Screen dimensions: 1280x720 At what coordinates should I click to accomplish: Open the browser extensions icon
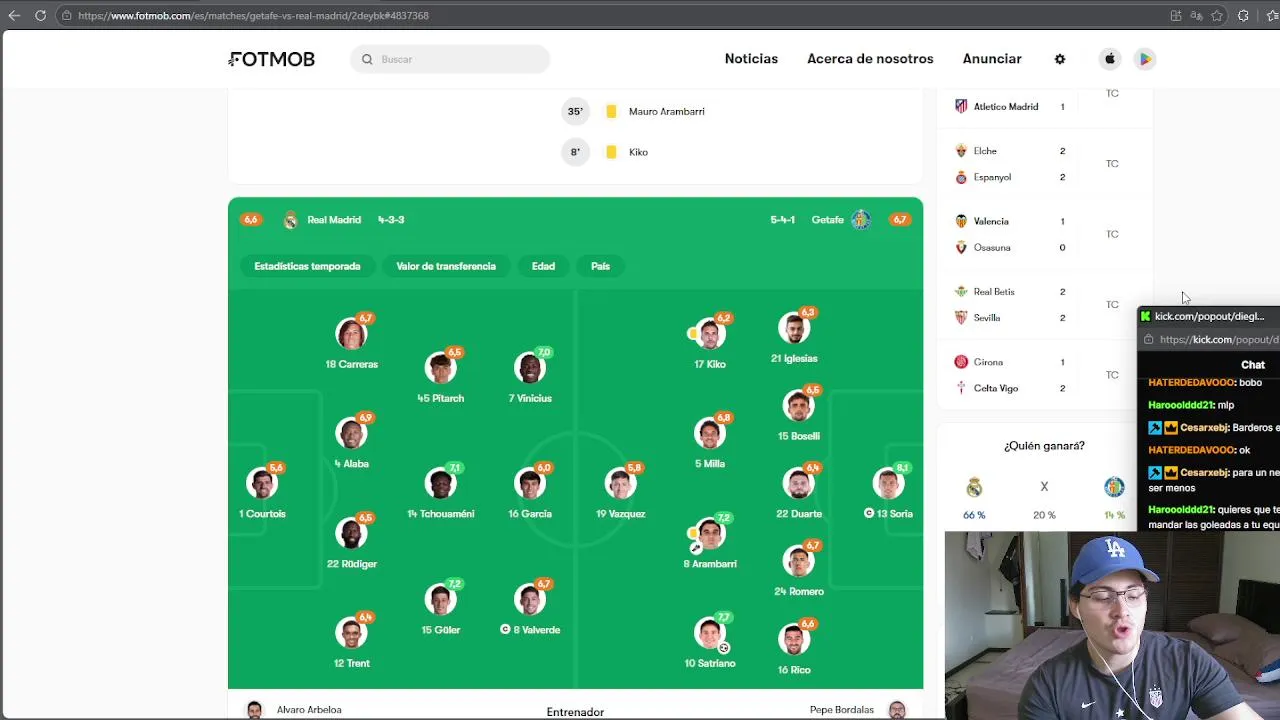(x=1243, y=16)
